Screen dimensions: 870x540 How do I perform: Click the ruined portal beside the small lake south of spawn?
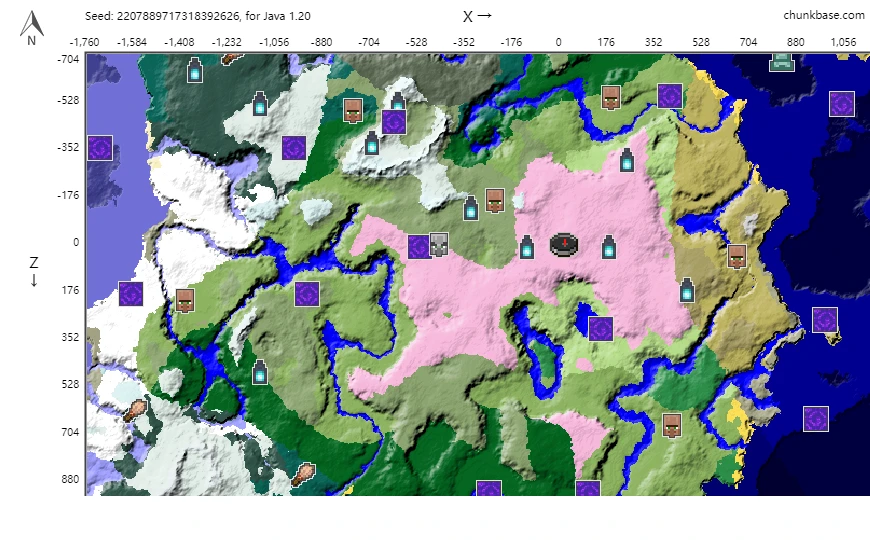601,329
